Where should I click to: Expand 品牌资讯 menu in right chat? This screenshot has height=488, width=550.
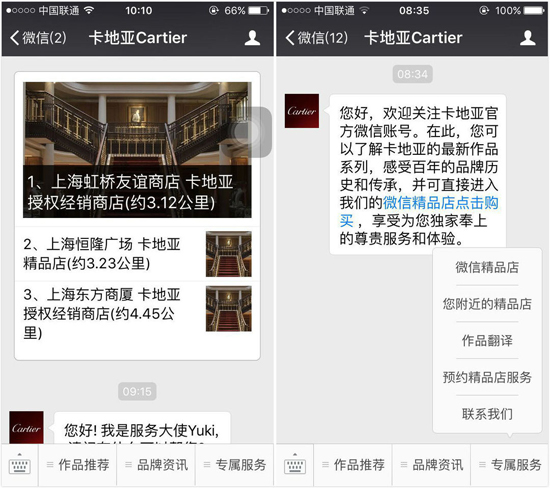[431, 465]
